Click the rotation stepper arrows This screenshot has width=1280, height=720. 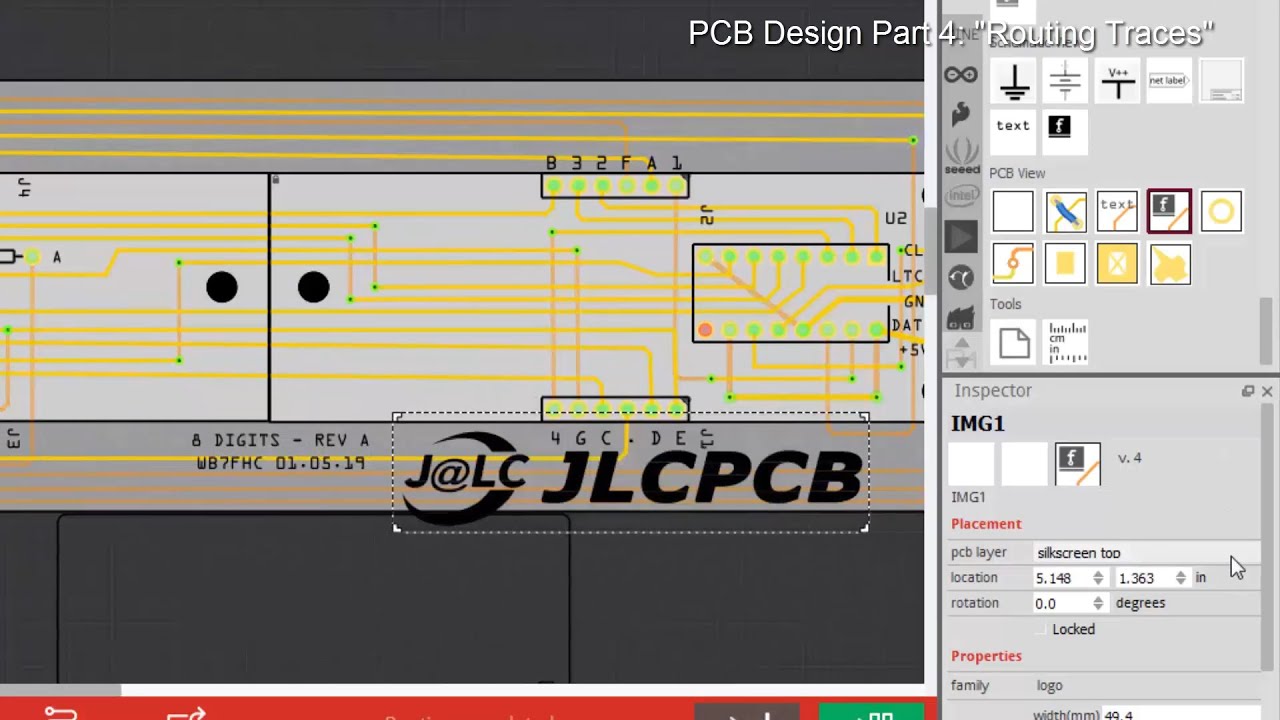coord(1098,603)
